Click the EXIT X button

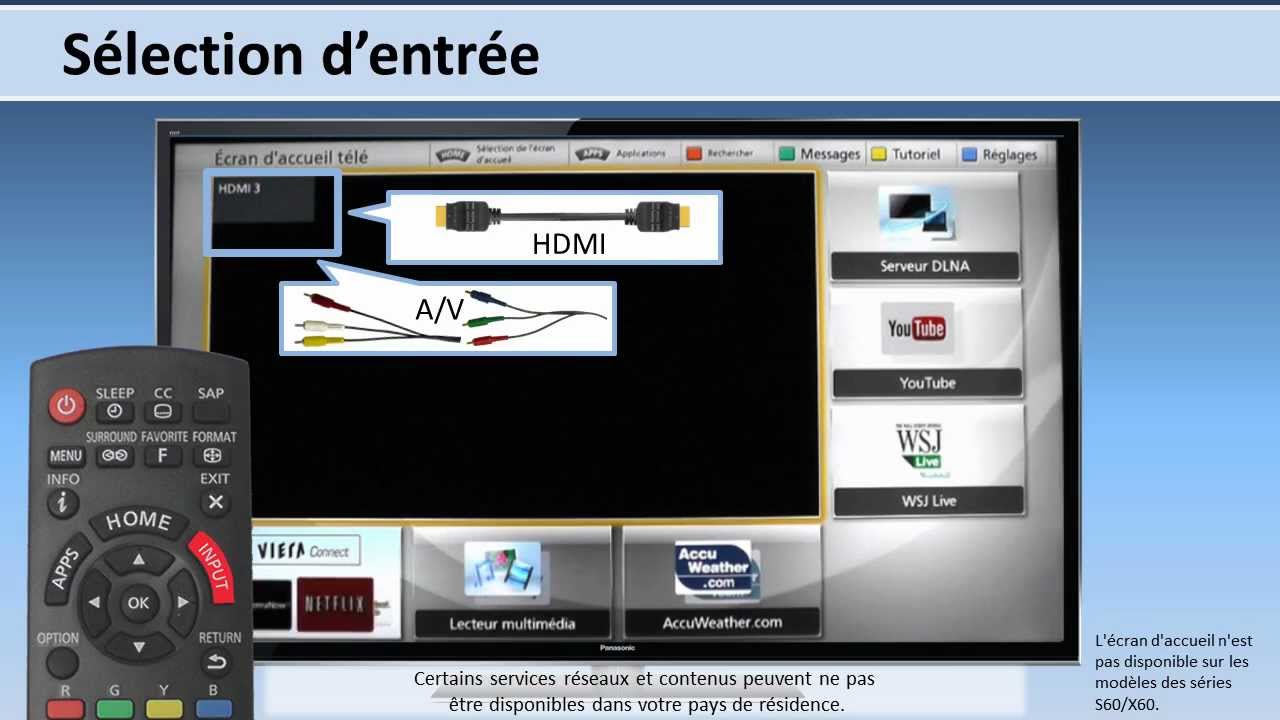tap(215, 503)
